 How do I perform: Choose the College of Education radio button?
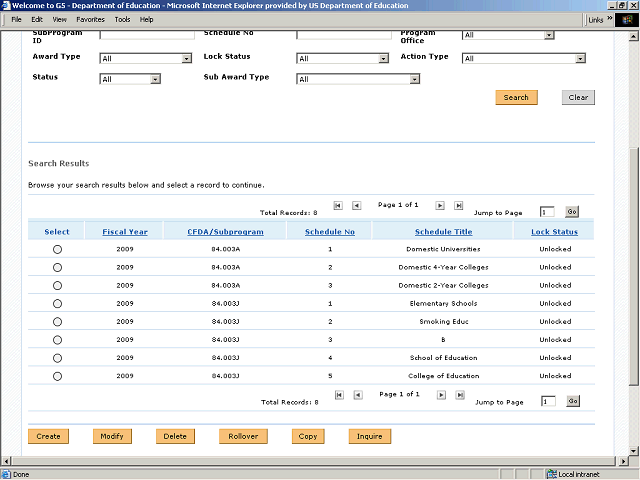[57, 377]
